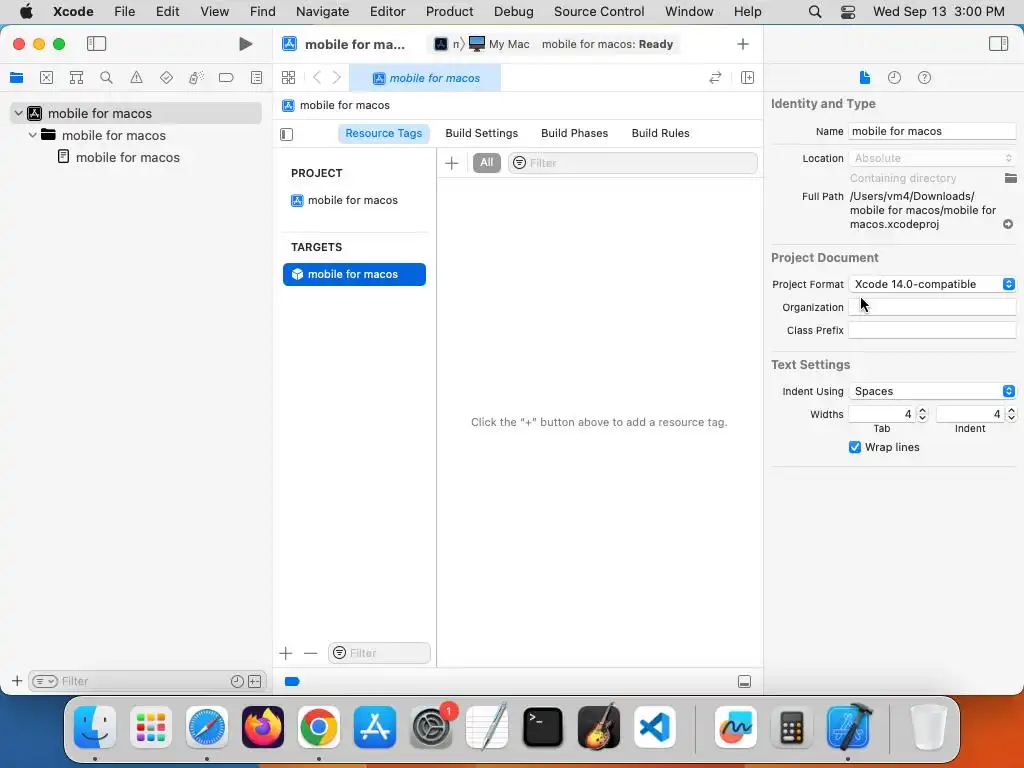The height and width of the screenshot is (768, 1024).
Task: Open the related items grid icon
Action: 288,78
